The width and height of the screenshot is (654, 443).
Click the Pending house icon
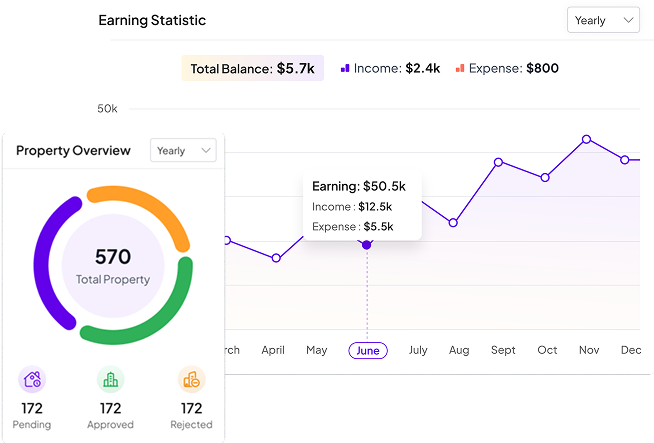coord(32,379)
